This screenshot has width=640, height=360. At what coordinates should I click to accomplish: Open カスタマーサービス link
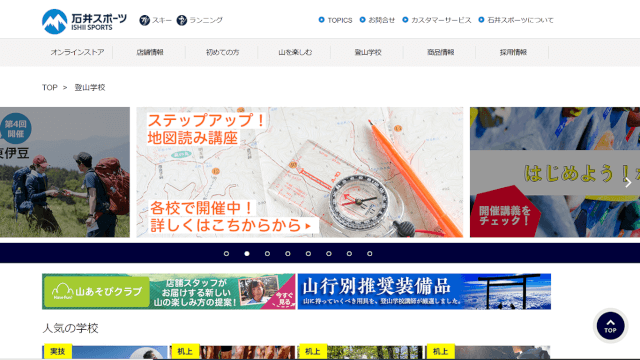pyautogui.click(x=437, y=20)
